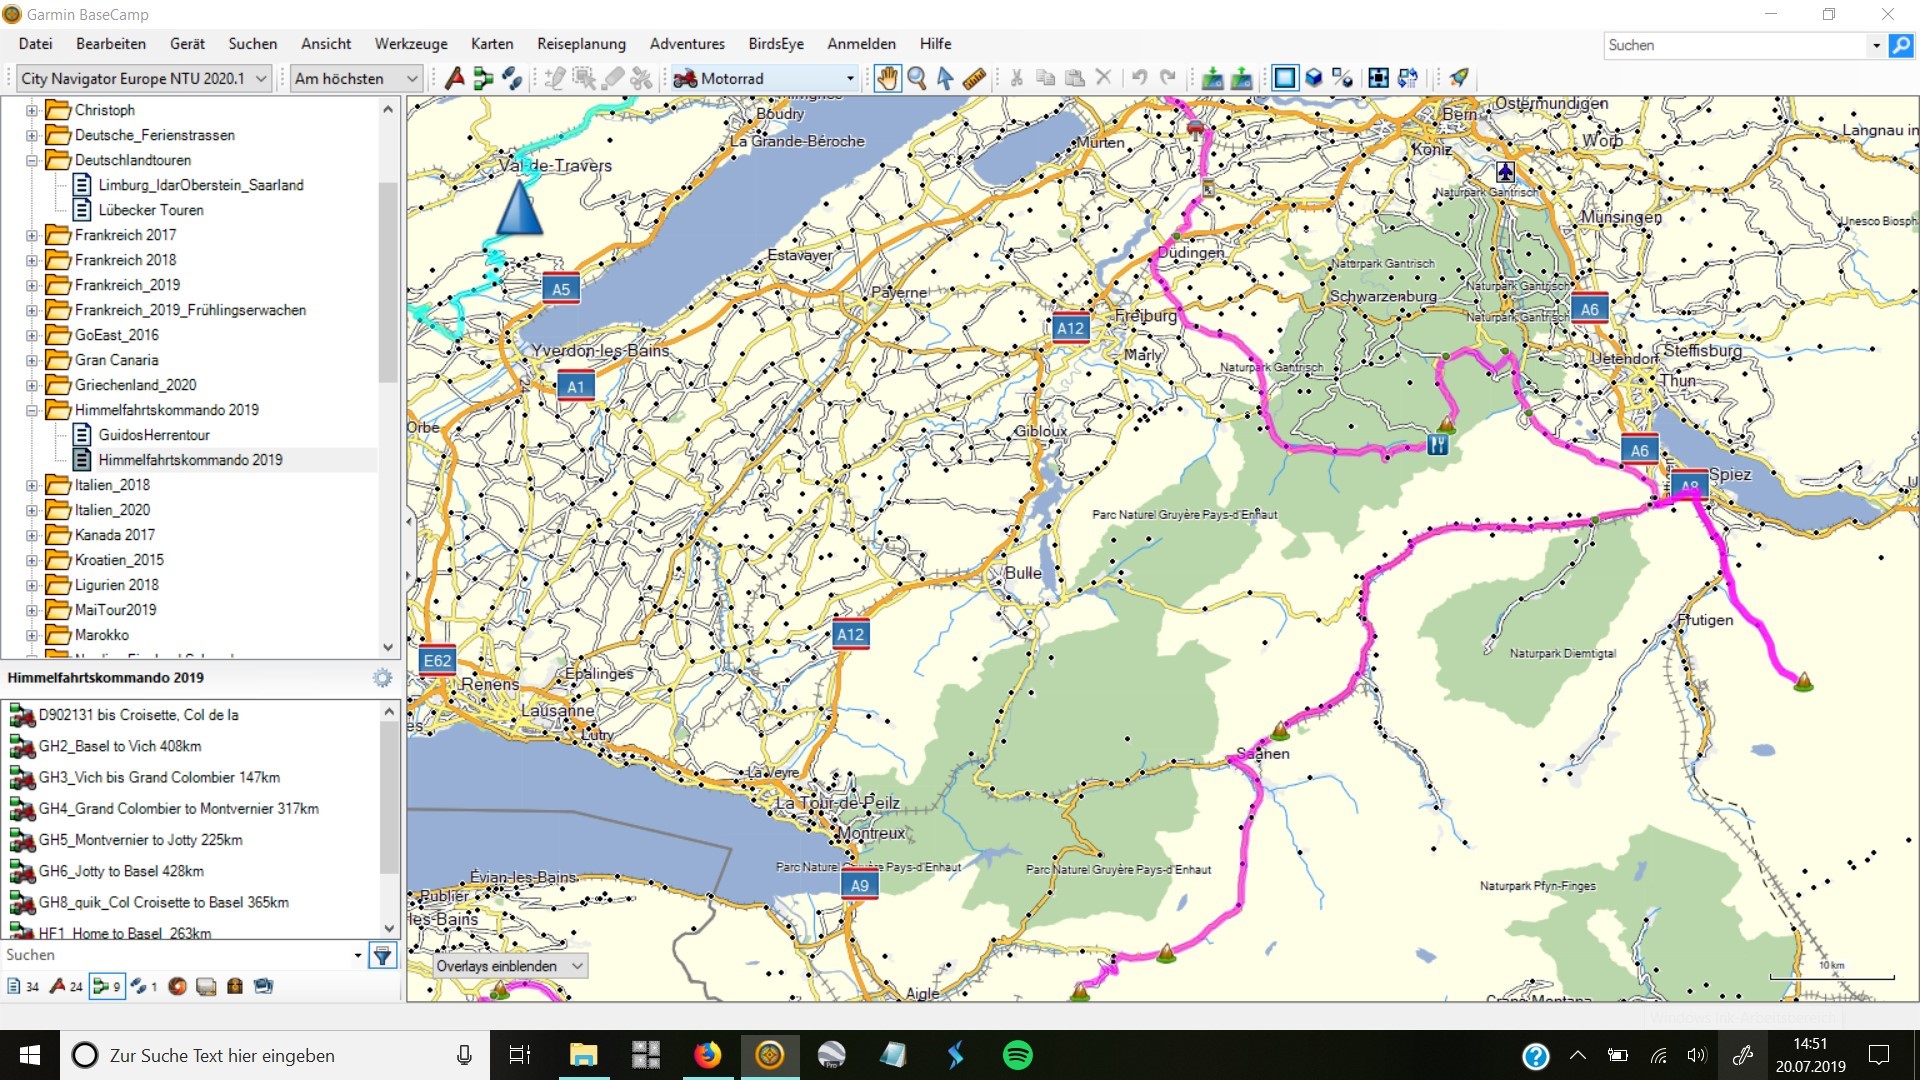Image resolution: width=1920 pixels, height=1080 pixels.
Task: Activate the hand pan tool
Action: coord(887,78)
